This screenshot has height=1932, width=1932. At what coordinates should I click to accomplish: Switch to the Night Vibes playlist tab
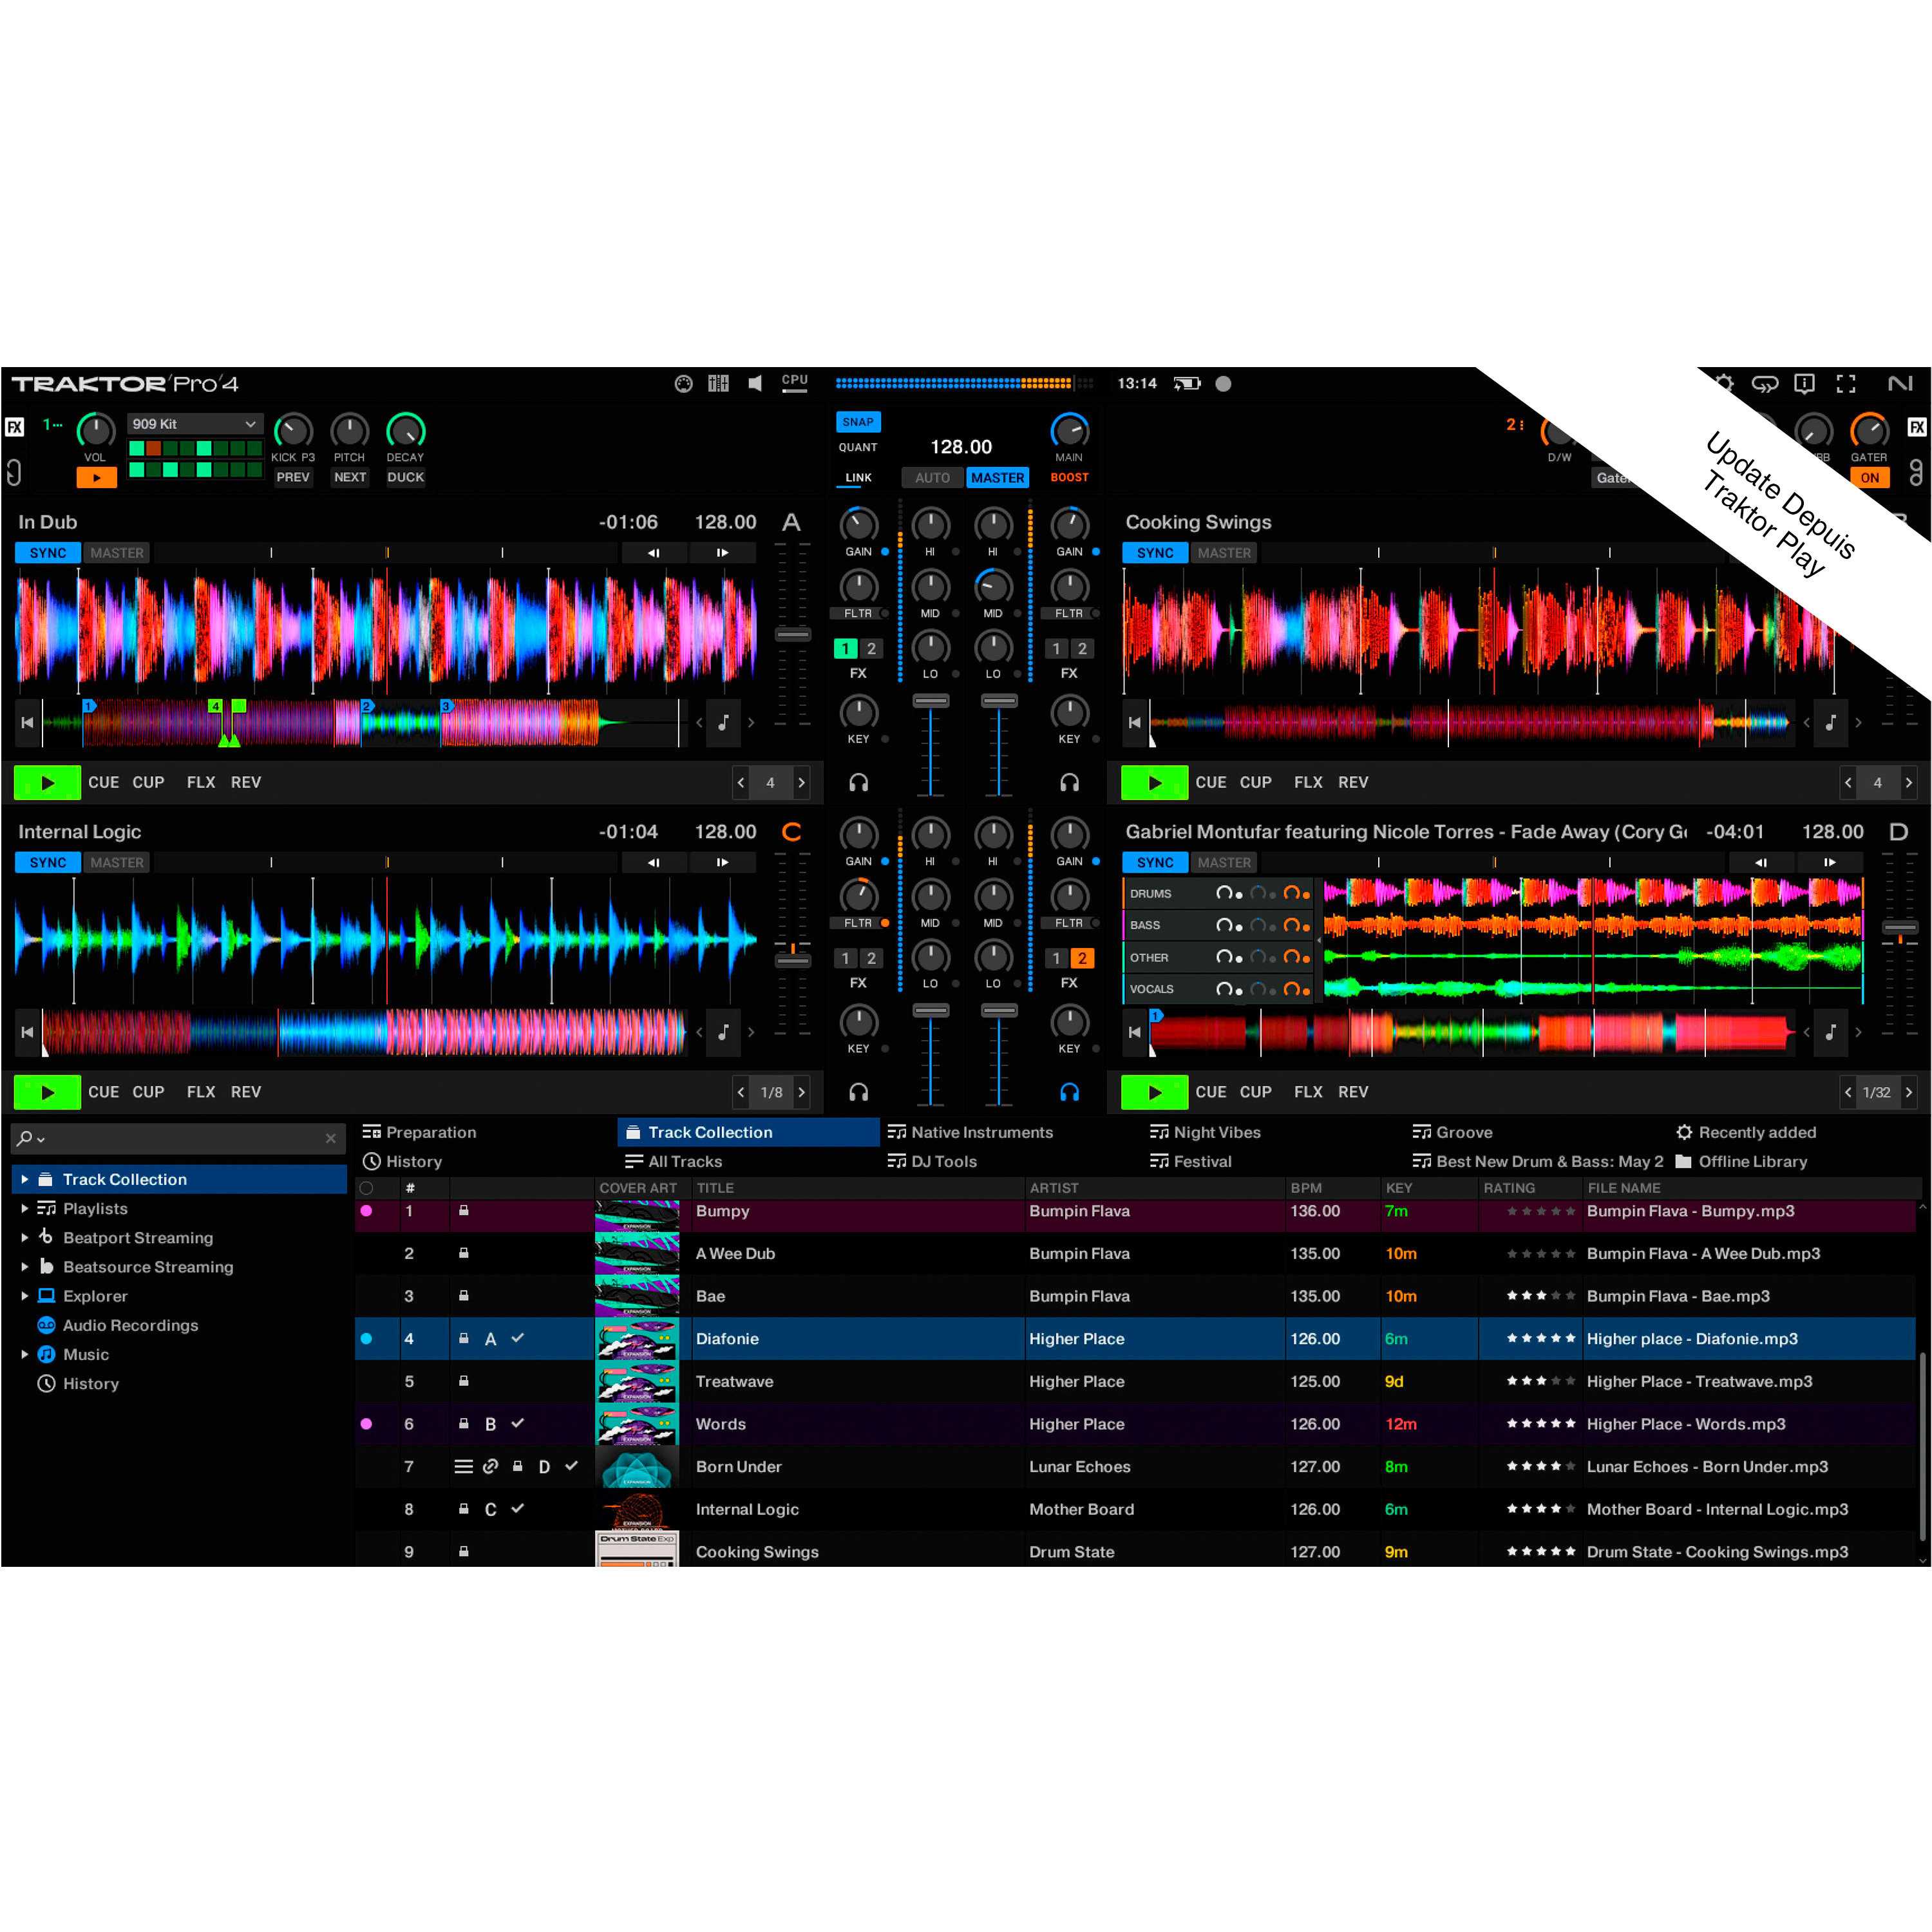coord(1216,1131)
